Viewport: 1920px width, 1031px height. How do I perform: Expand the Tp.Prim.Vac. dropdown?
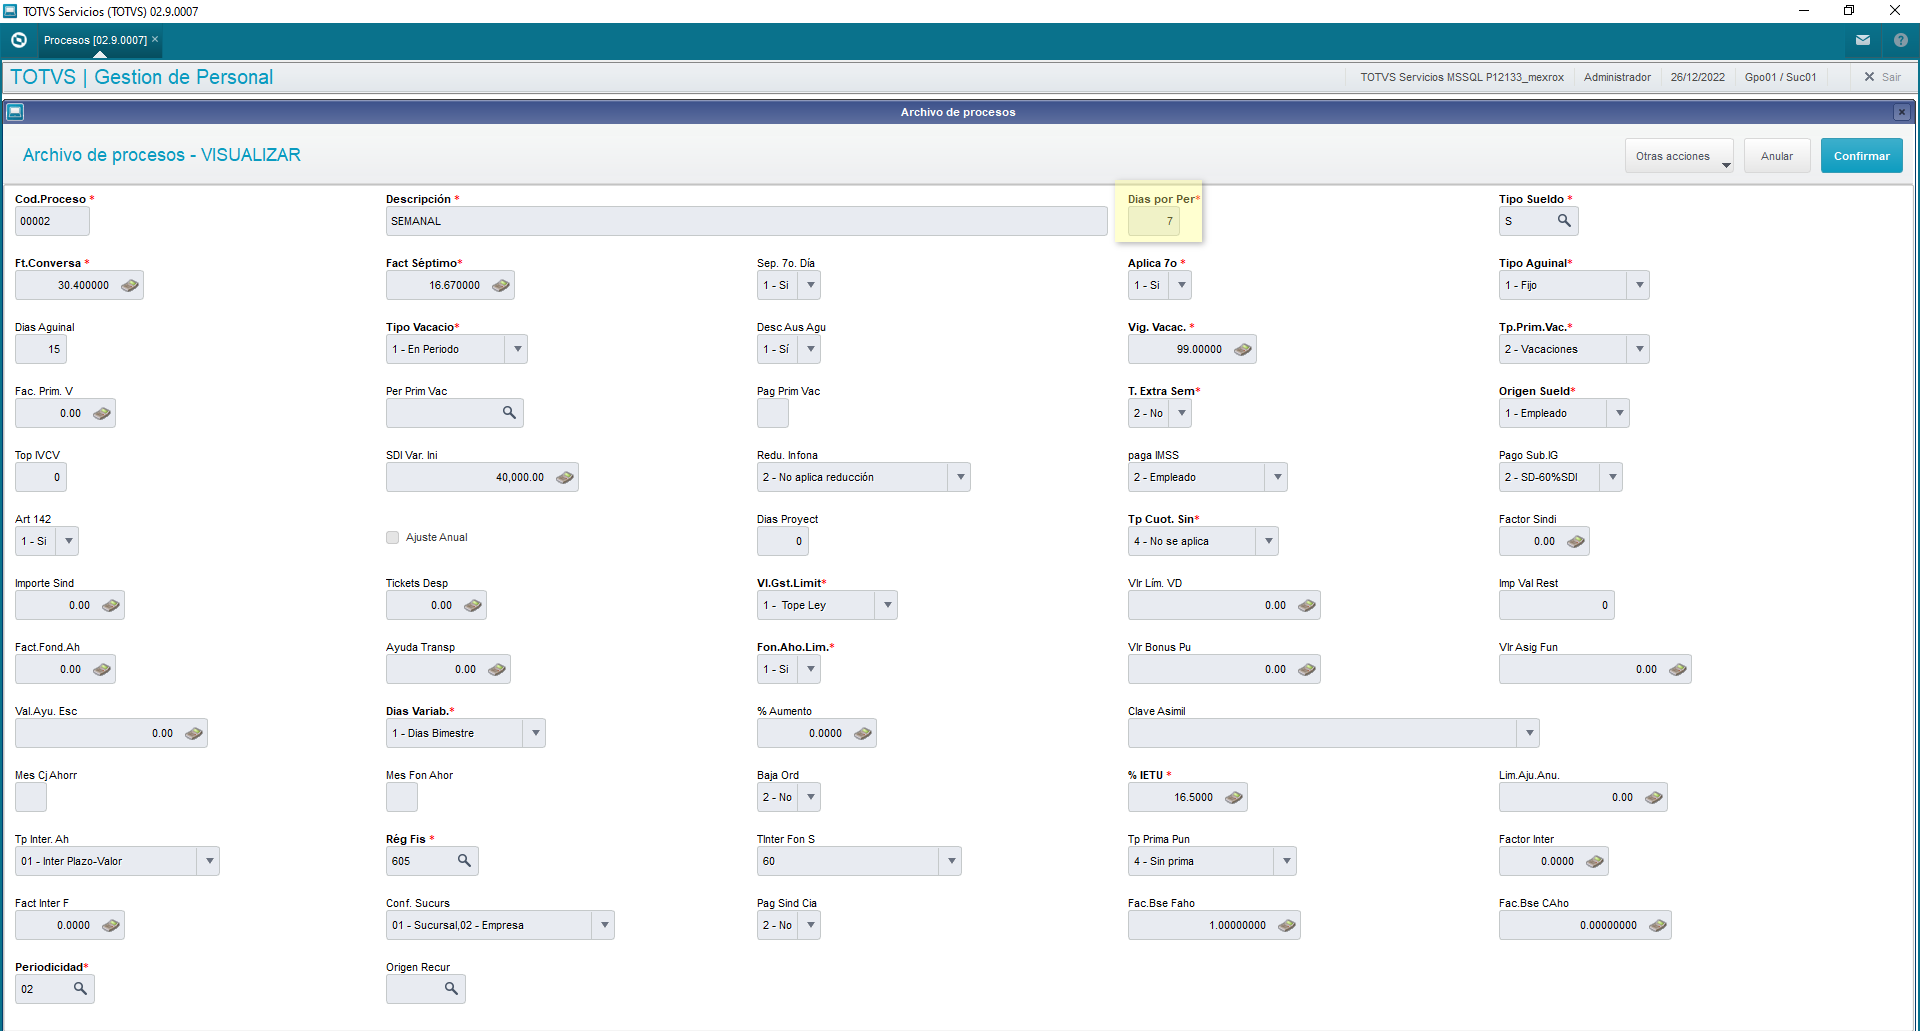1639,350
